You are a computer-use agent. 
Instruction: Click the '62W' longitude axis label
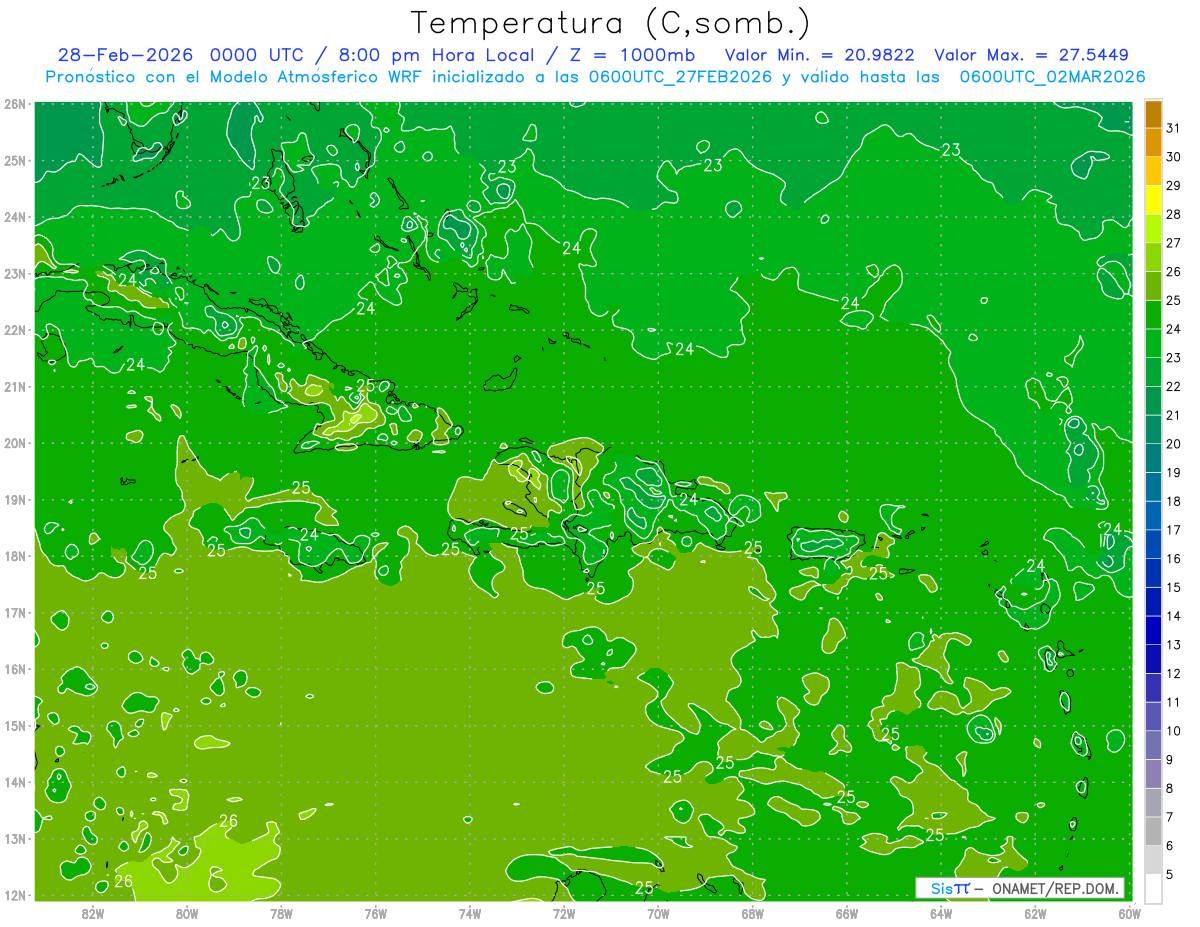click(1035, 913)
